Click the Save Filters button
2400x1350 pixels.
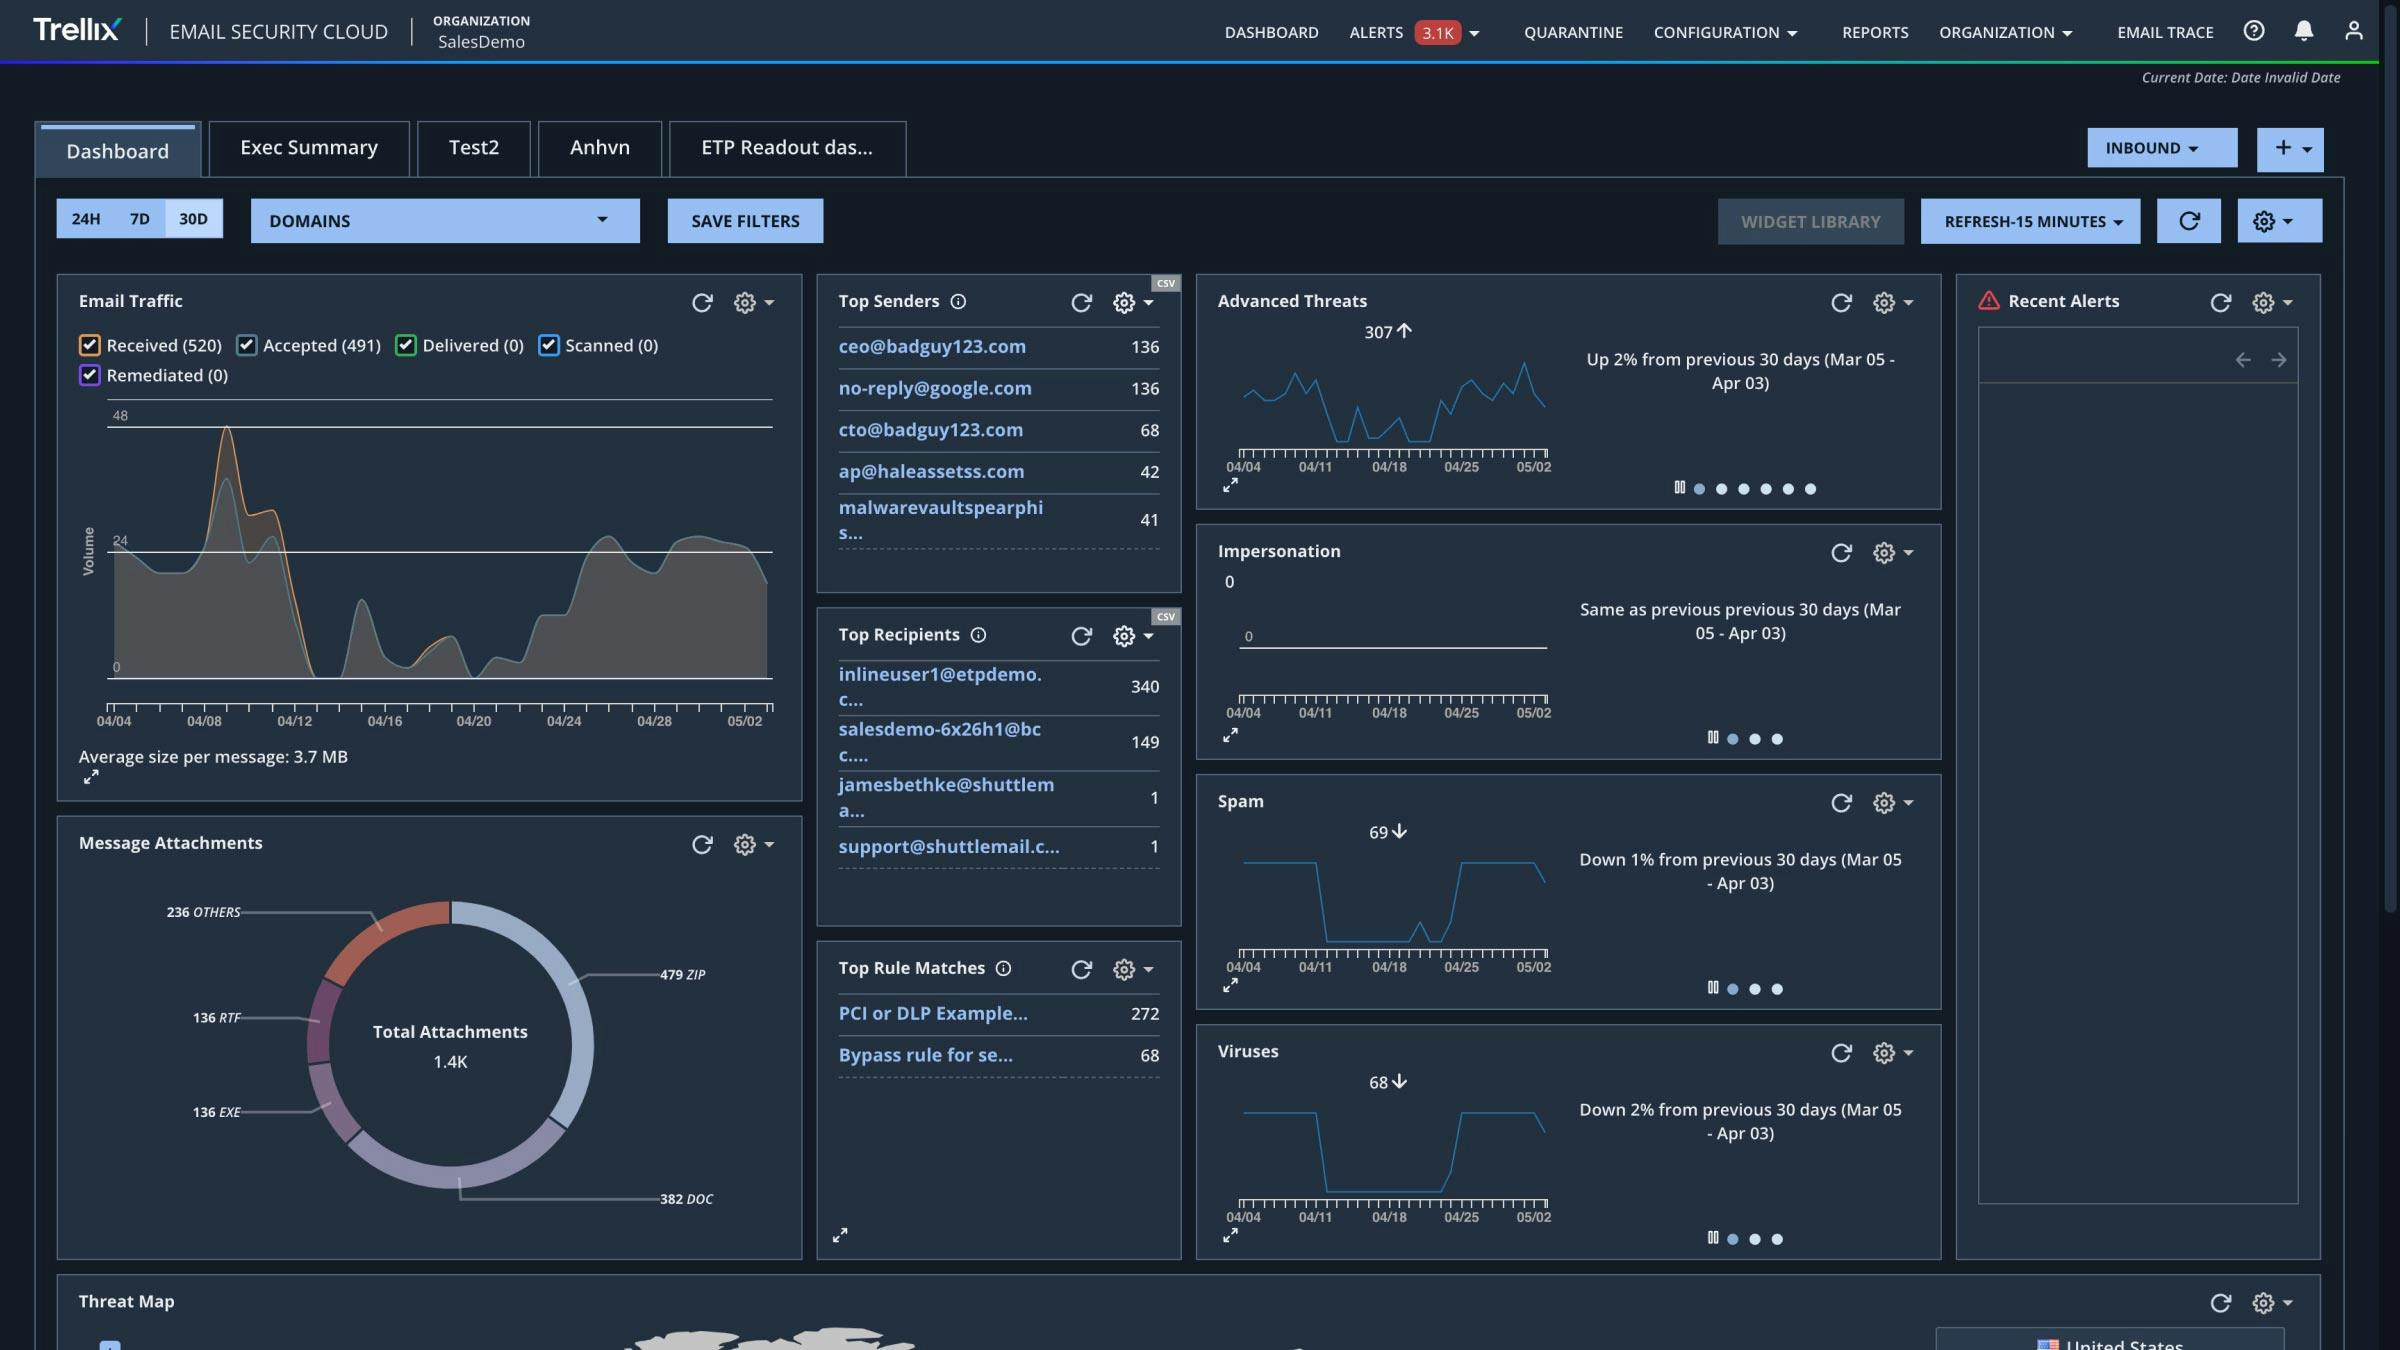tap(745, 220)
